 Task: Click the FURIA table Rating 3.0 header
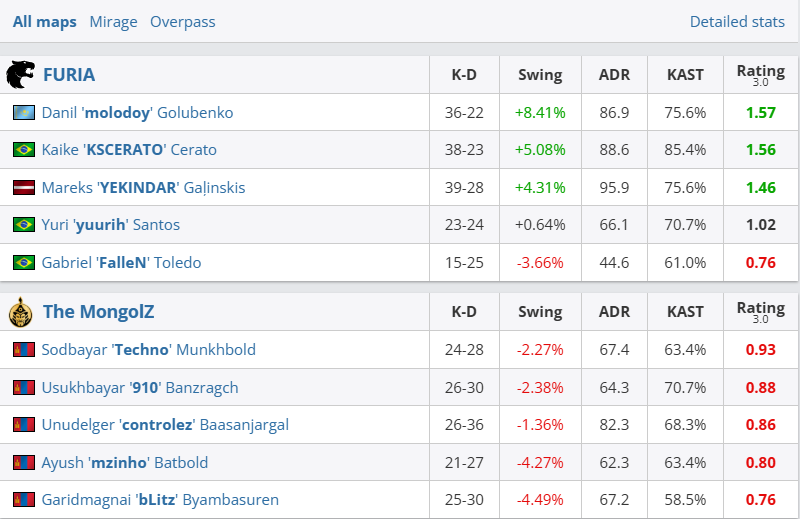click(760, 75)
